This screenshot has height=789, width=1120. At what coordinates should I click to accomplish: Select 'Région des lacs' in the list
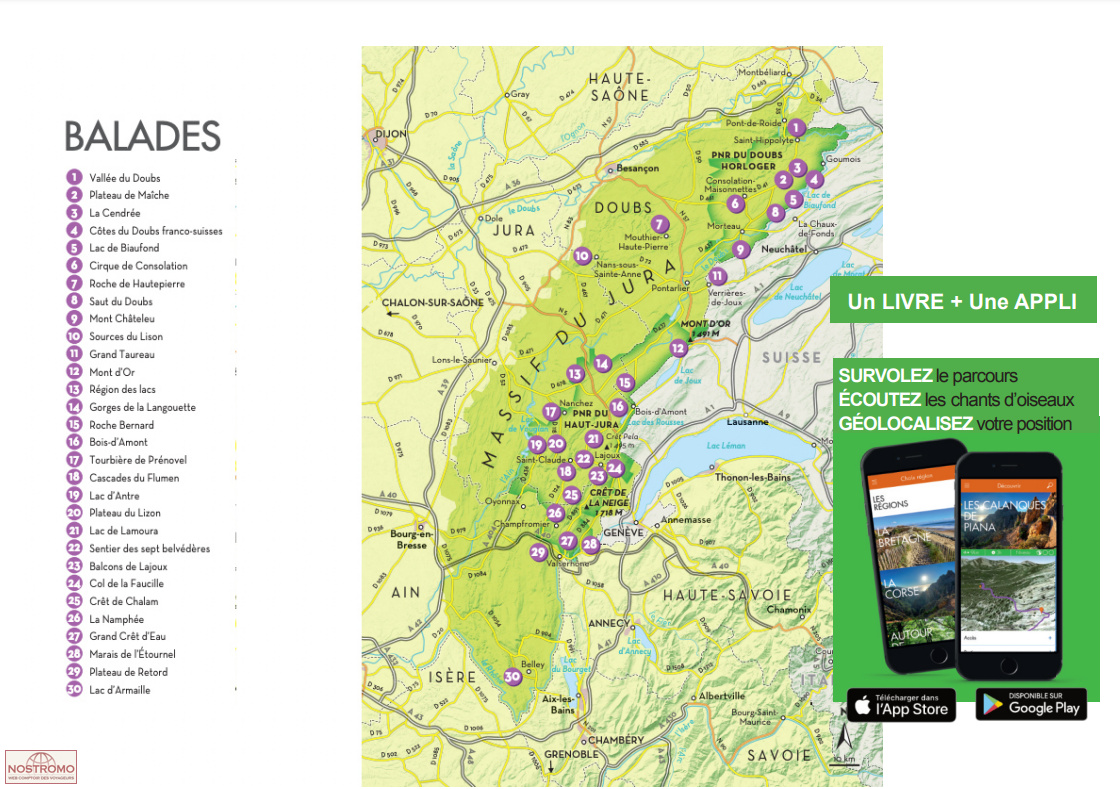[x=122, y=389]
